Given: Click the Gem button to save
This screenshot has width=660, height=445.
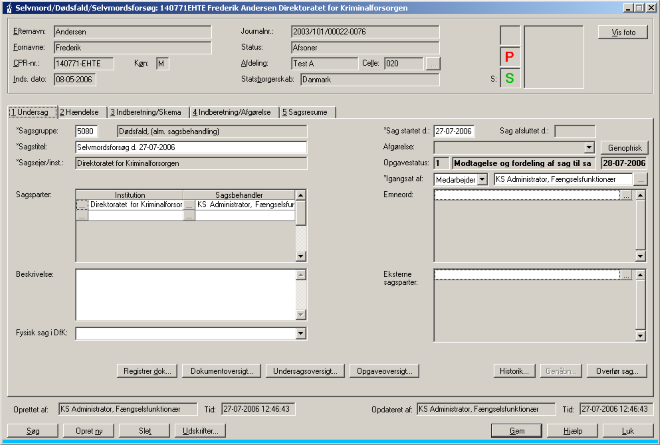Looking at the screenshot, I should (518, 430).
